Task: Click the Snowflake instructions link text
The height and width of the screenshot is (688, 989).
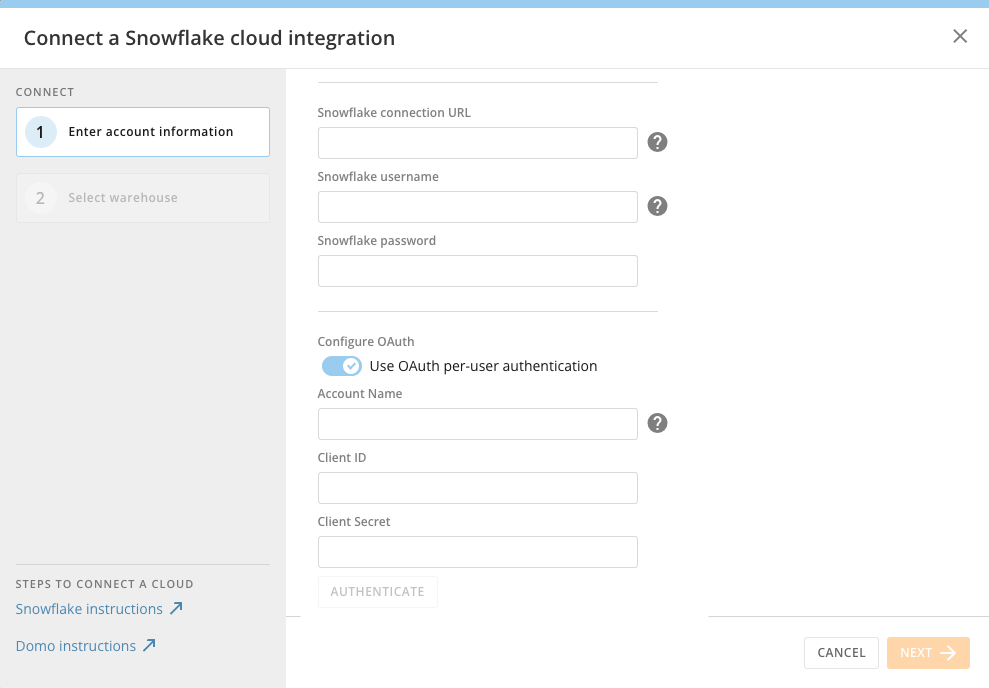Action: coord(89,609)
